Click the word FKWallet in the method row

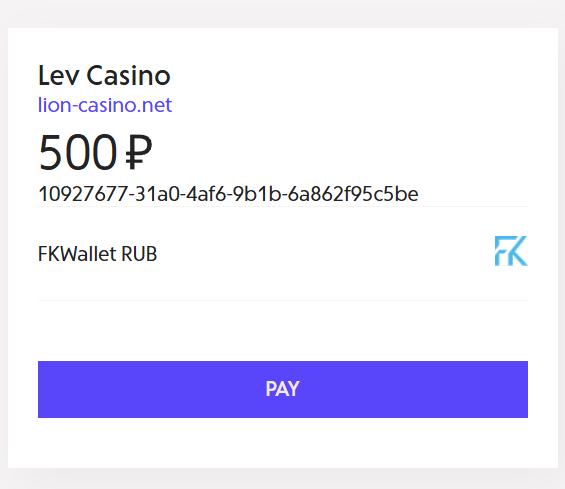coord(77,254)
